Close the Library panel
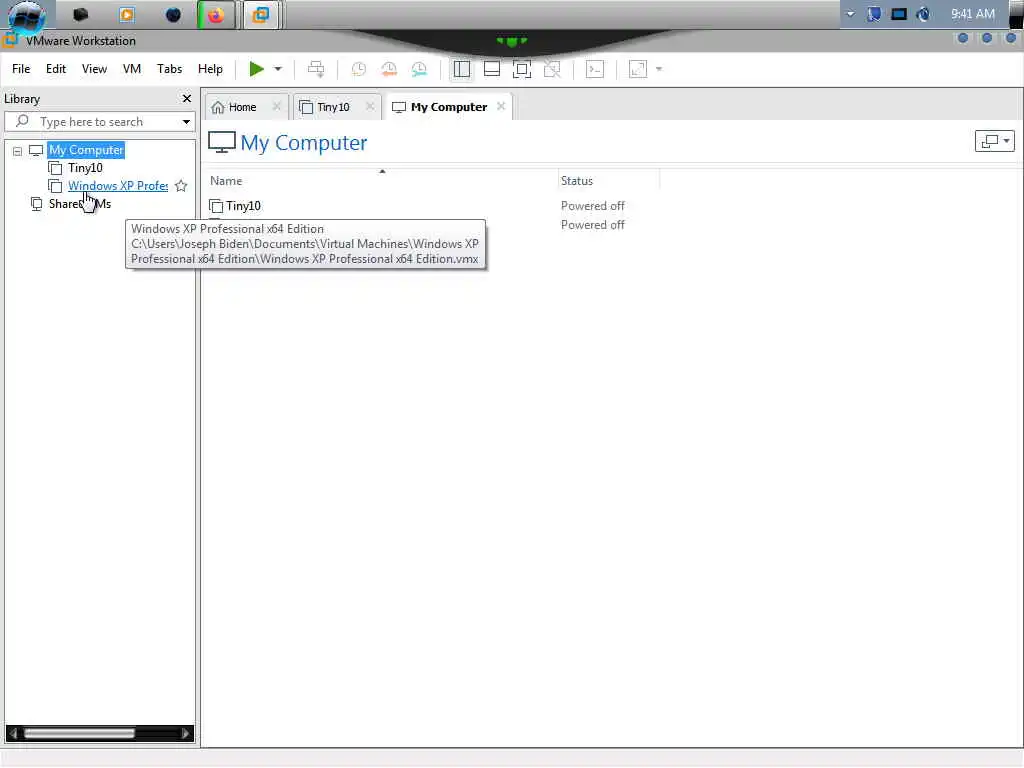This screenshot has width=1024, height=768. point(187,99)
